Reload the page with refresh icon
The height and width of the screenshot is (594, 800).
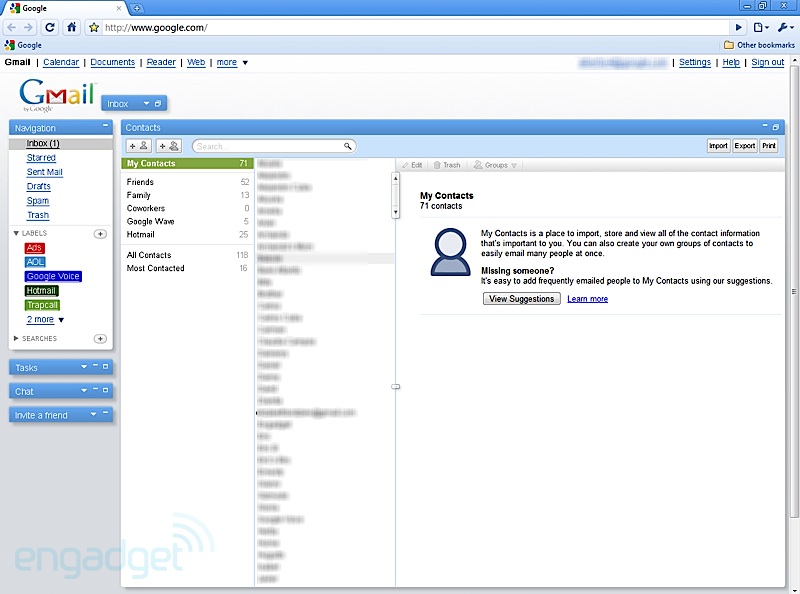49,28
